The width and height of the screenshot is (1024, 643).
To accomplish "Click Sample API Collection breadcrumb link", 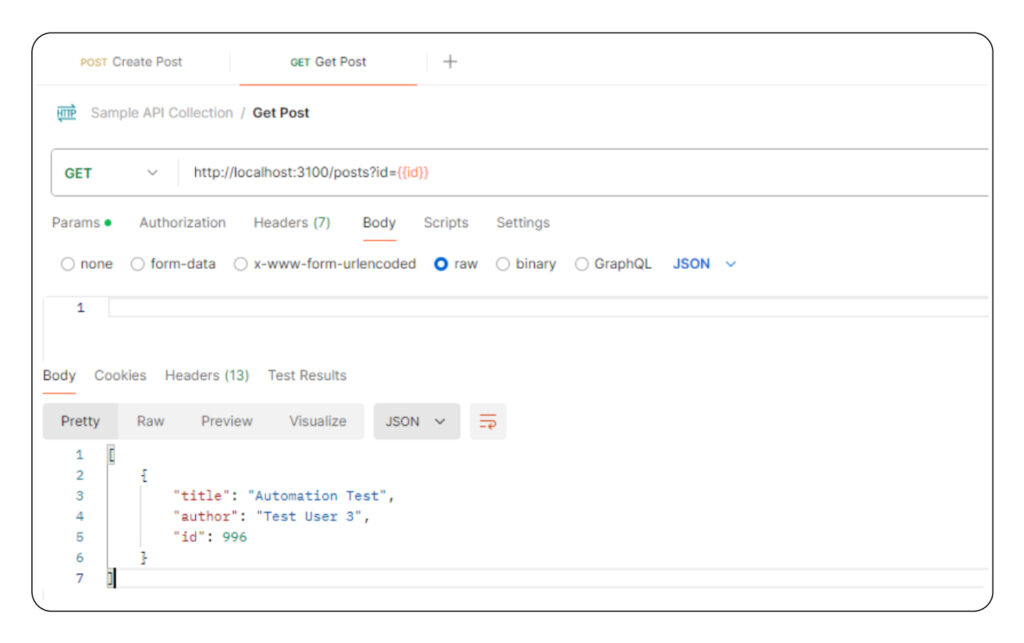I will click(x=162, y=113).
